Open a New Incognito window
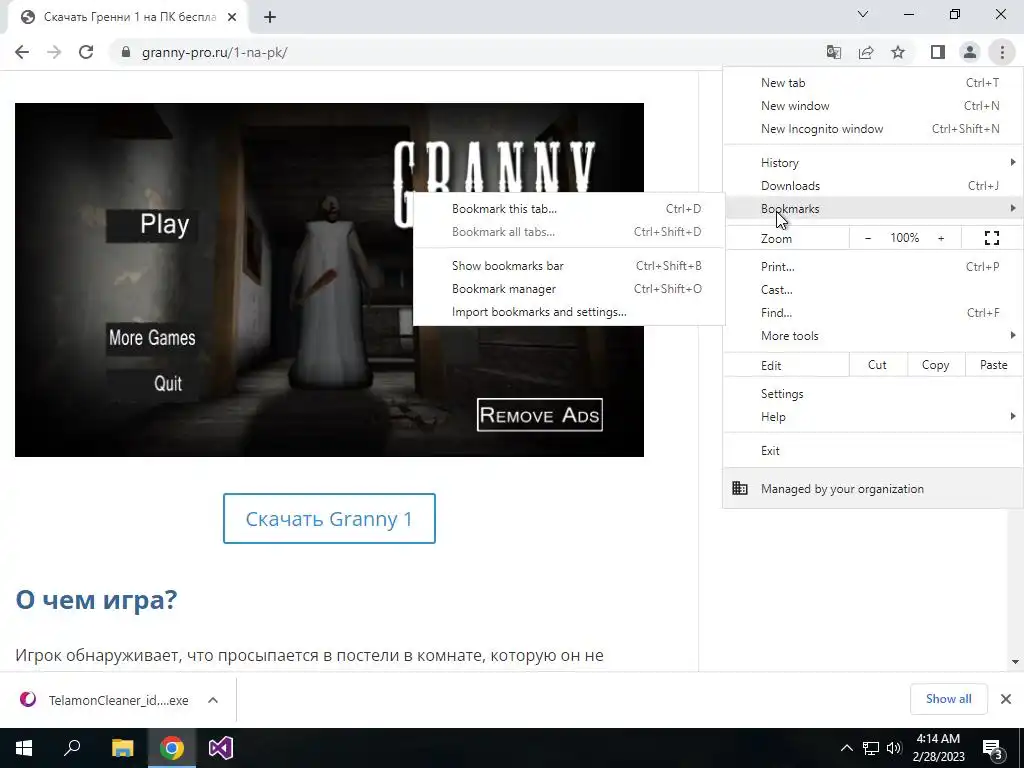1024x768 pixels. (x=873, y=129)
